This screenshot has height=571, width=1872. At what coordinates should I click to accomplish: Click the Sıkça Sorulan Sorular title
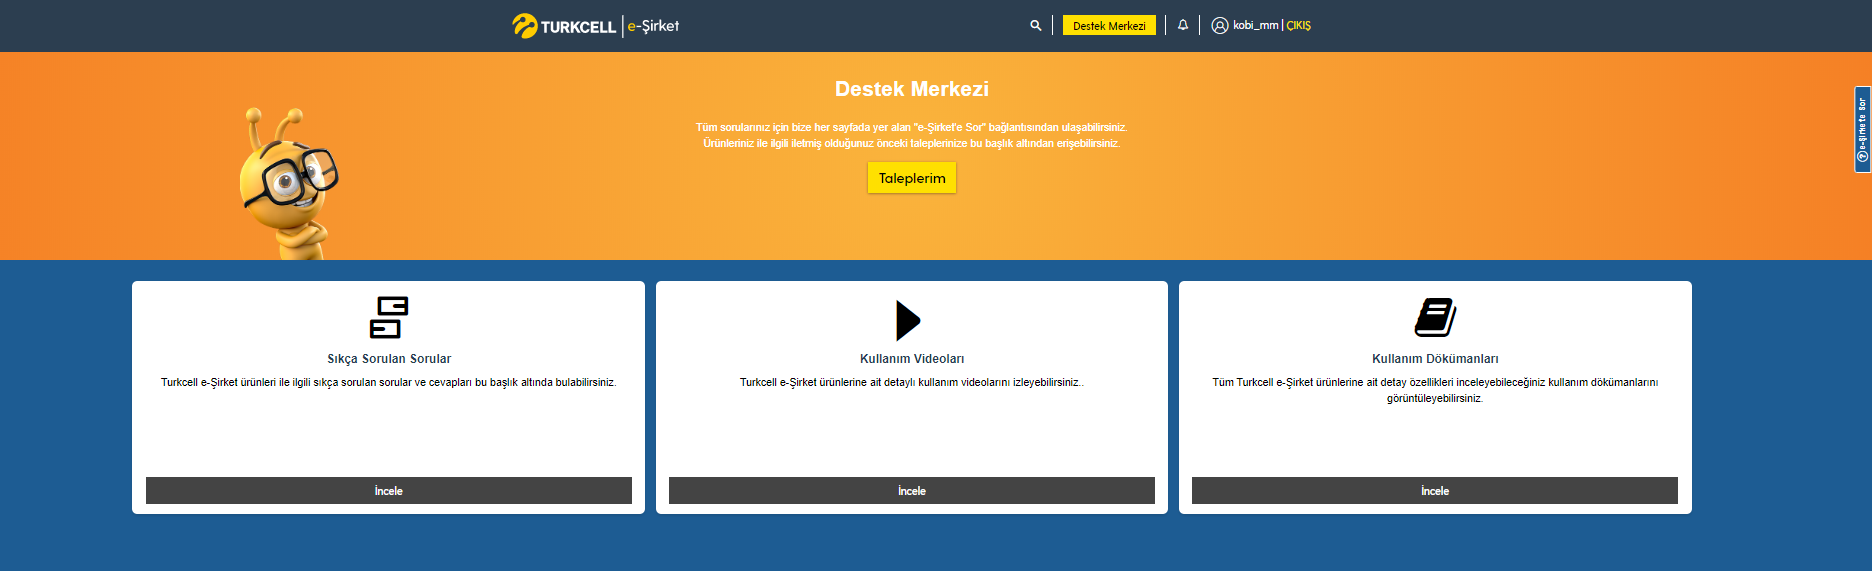[x=389, y=359]
